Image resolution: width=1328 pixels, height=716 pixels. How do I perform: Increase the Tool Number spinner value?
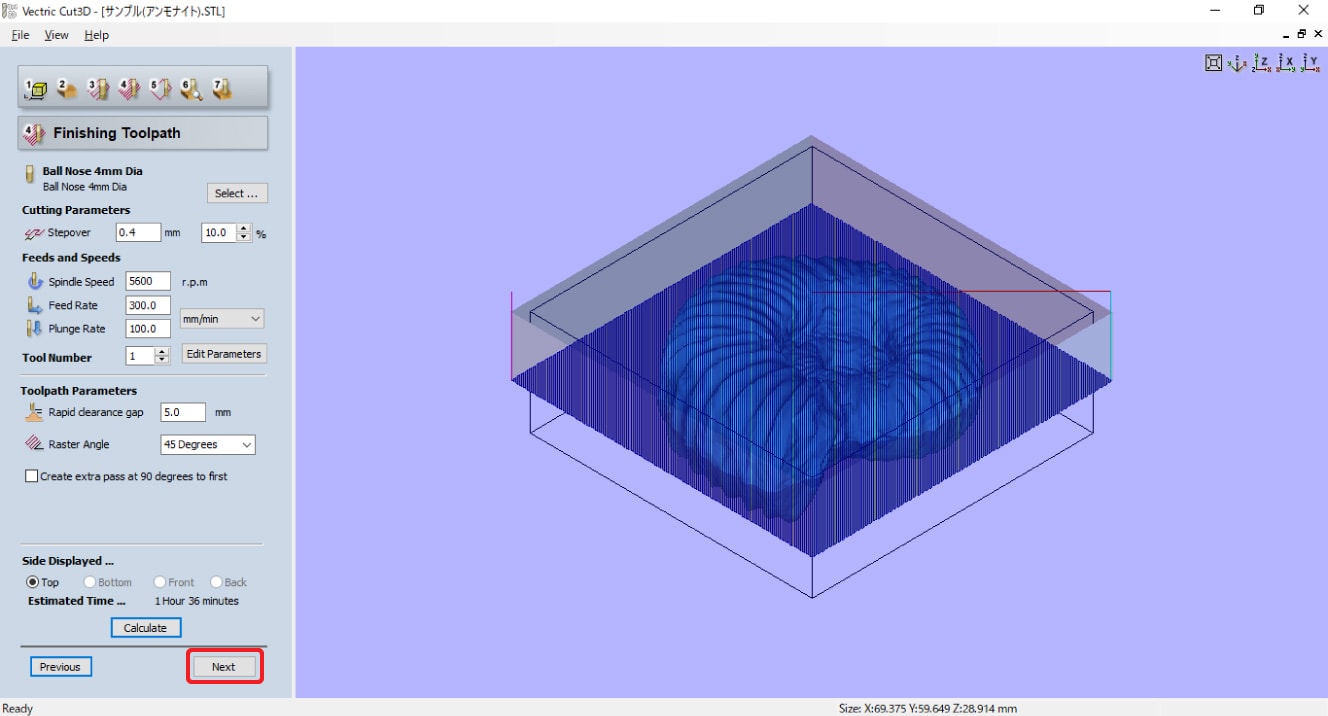click(163, 352)
